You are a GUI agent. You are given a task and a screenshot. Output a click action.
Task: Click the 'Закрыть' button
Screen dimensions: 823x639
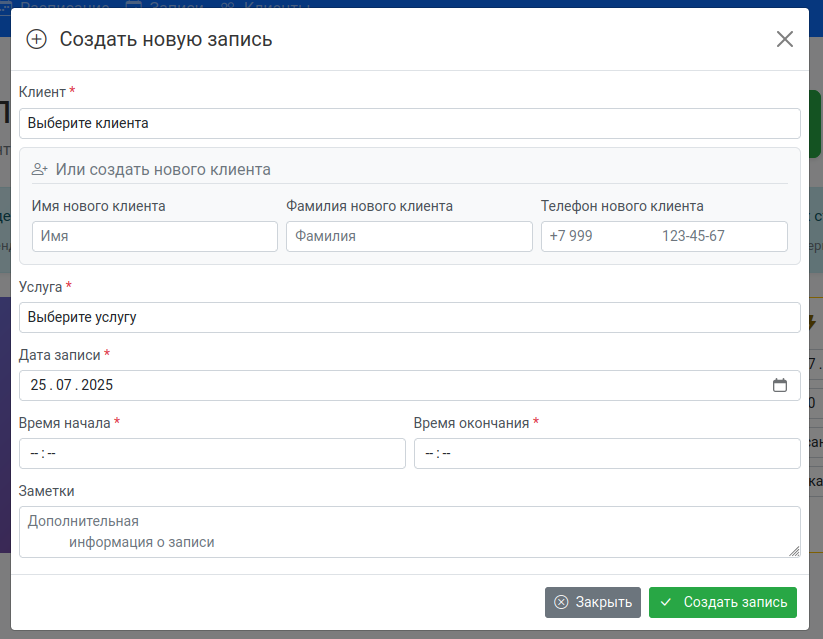593,602
